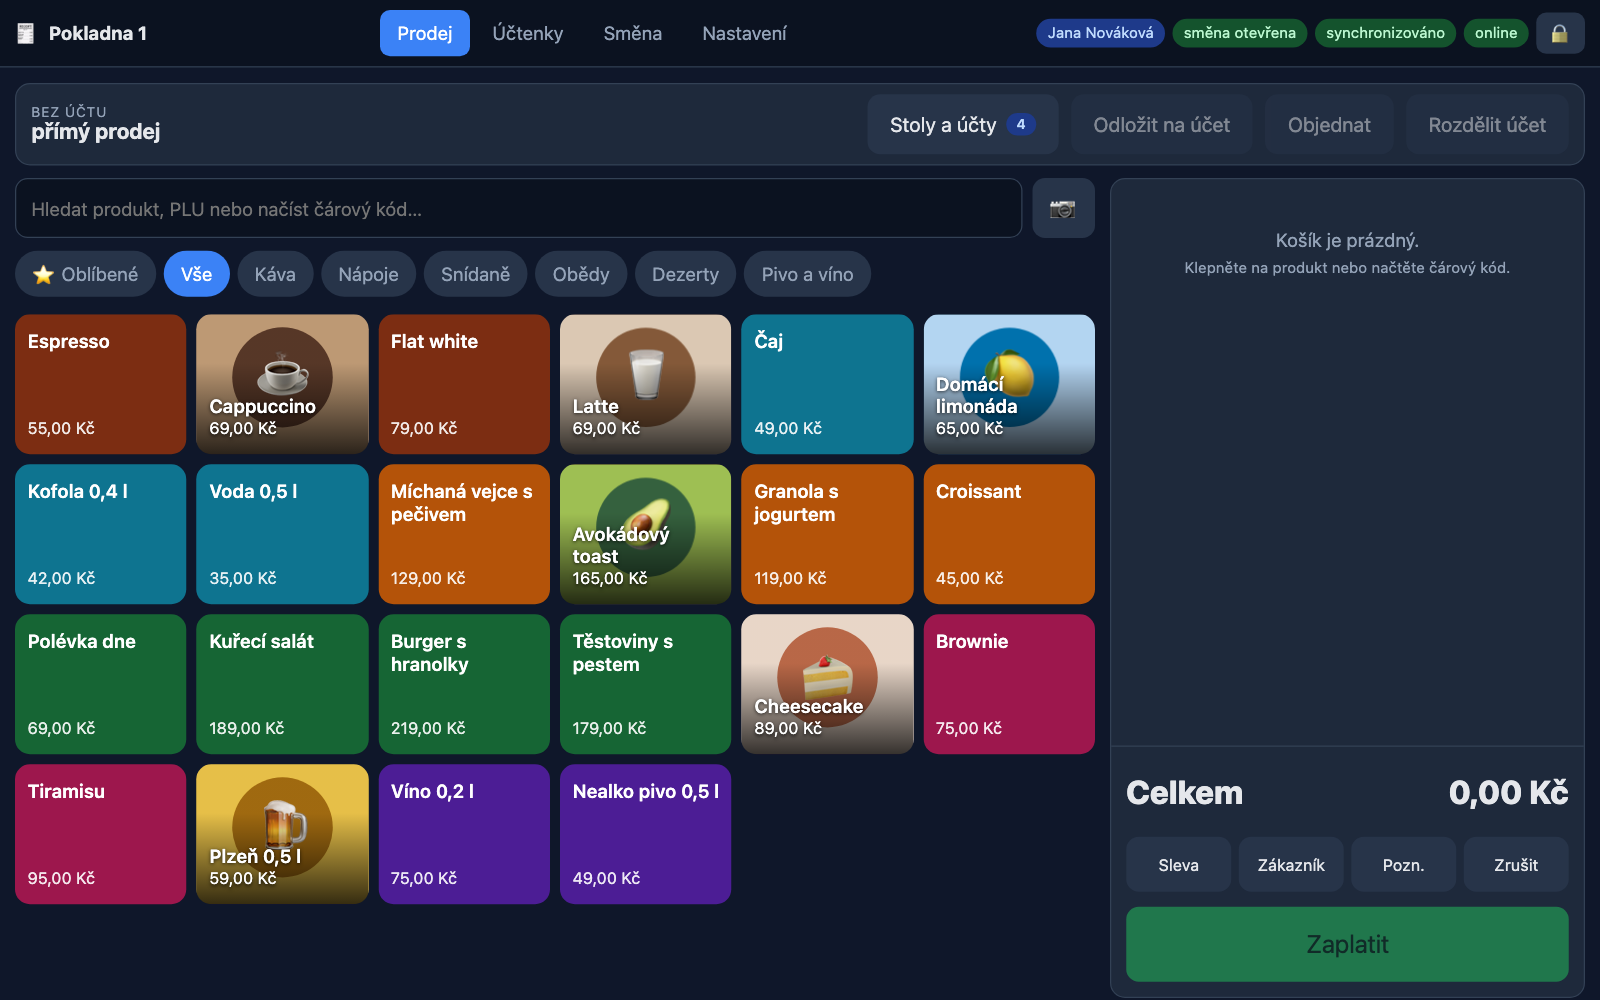The height and width of the screenshot is (1000, 1600).
Task: Apply a discount with Sleva
Action: (x=1178, y=864)
